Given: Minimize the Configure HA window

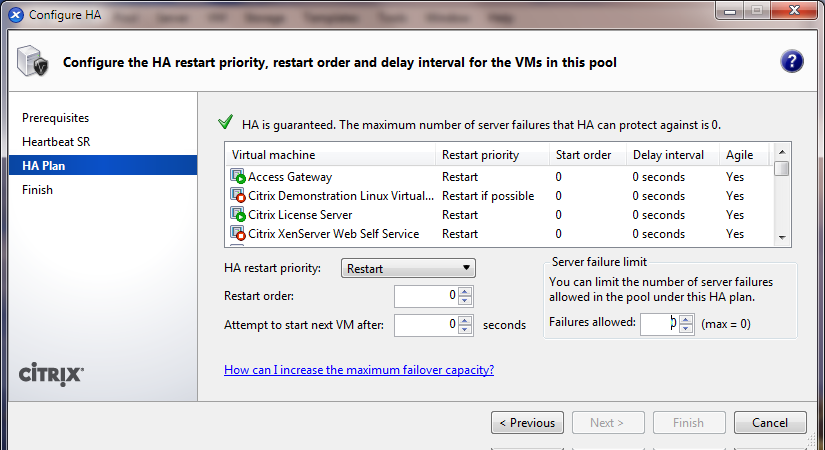Looking at the screenshot, I should (729, 11).
